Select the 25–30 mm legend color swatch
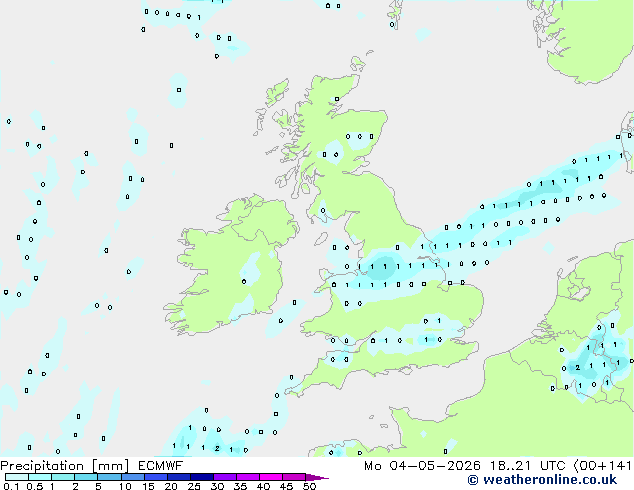The width and height of the screenshot is (634, 490). click(202, 477)
